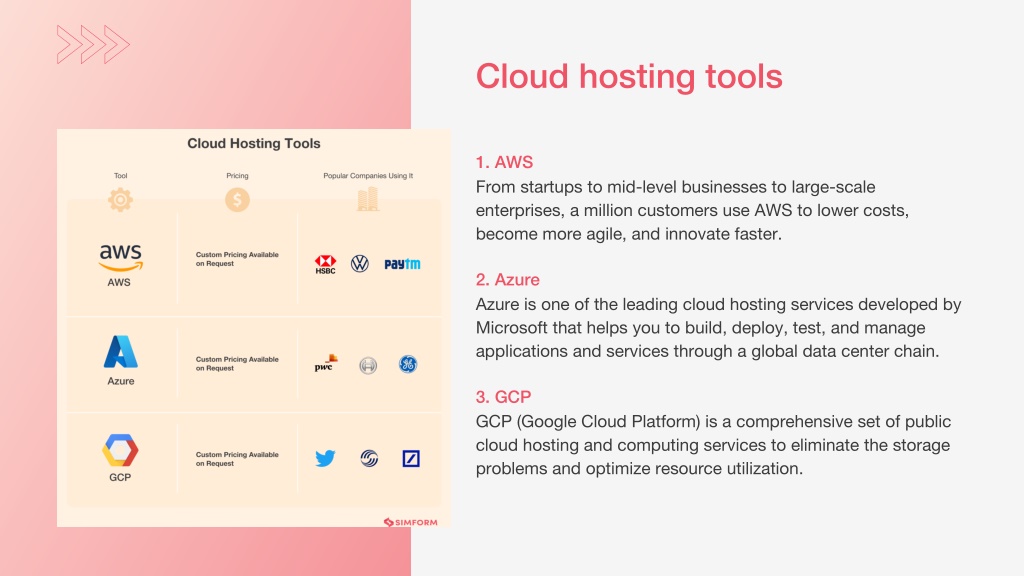Click the line "From startups to mid-level businesses to large-scale"
The height and width of the screenshot is (576, 1024).
click(675, 187)
